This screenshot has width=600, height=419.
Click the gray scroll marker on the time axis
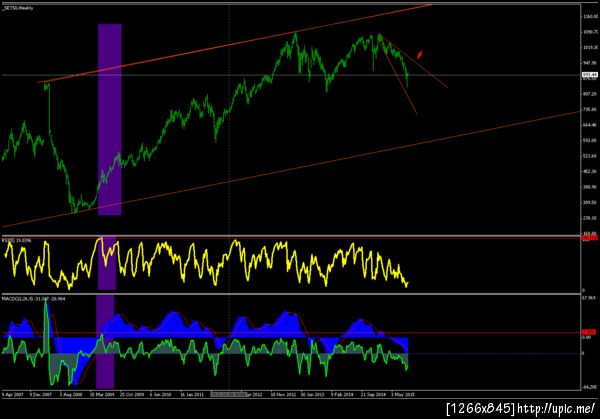tap(230, 394)
